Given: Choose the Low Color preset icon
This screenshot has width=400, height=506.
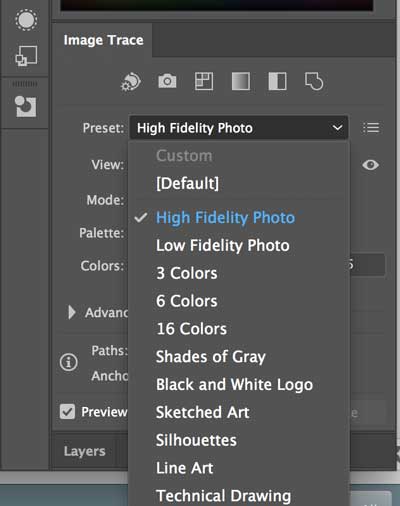Looking at the screenshot, I should (204, 81).
